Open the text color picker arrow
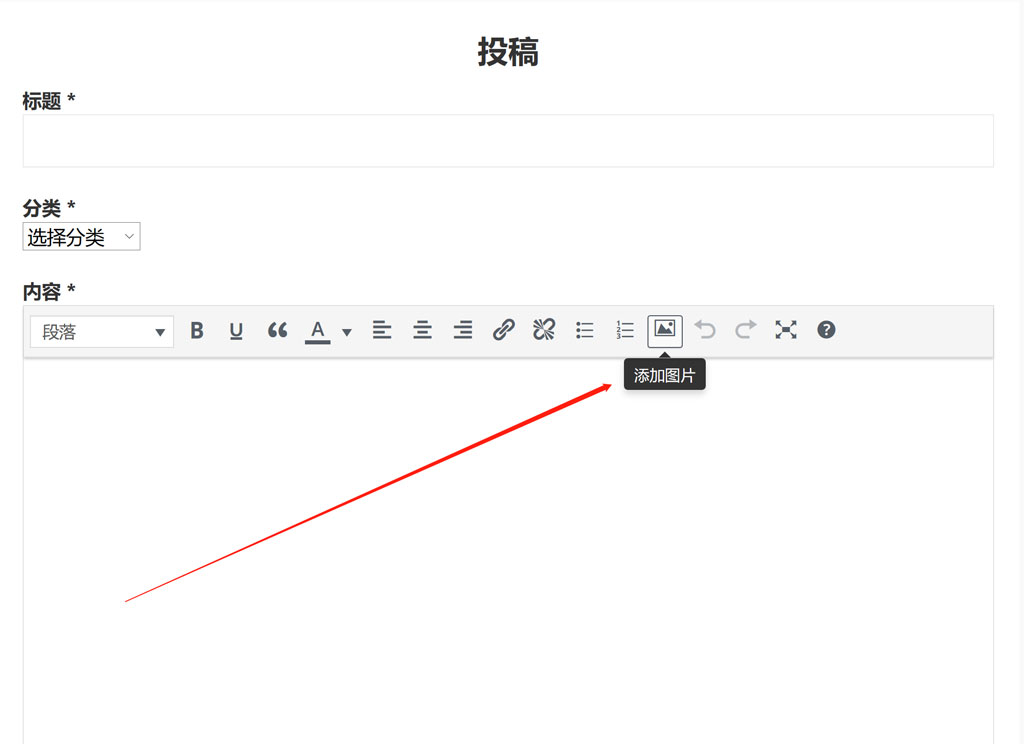Image resolution: width=1024 pixels, height=744 pixels. tap(347, 332)
